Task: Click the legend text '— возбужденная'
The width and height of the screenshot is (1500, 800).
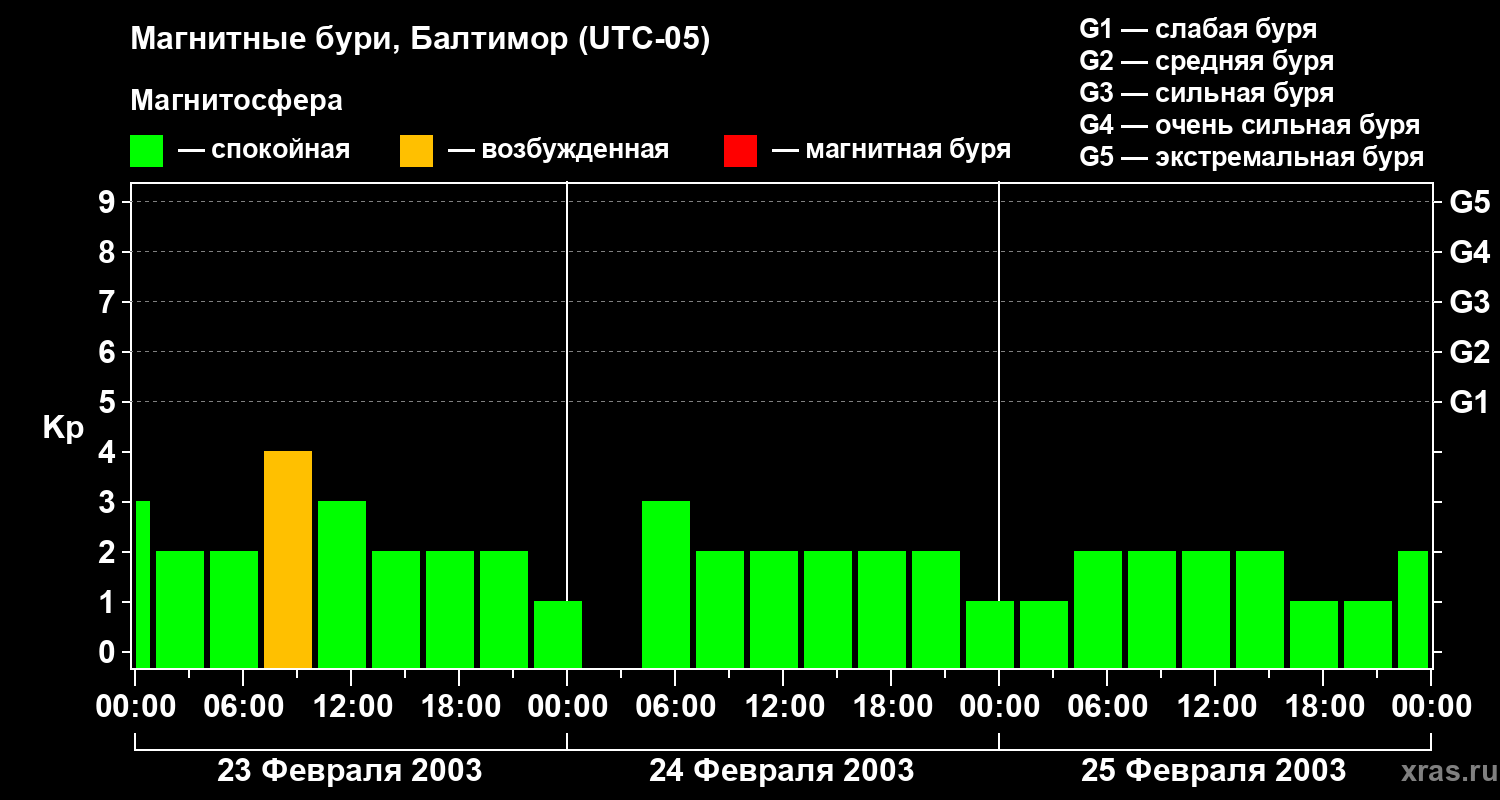Action: click(558, 150)
